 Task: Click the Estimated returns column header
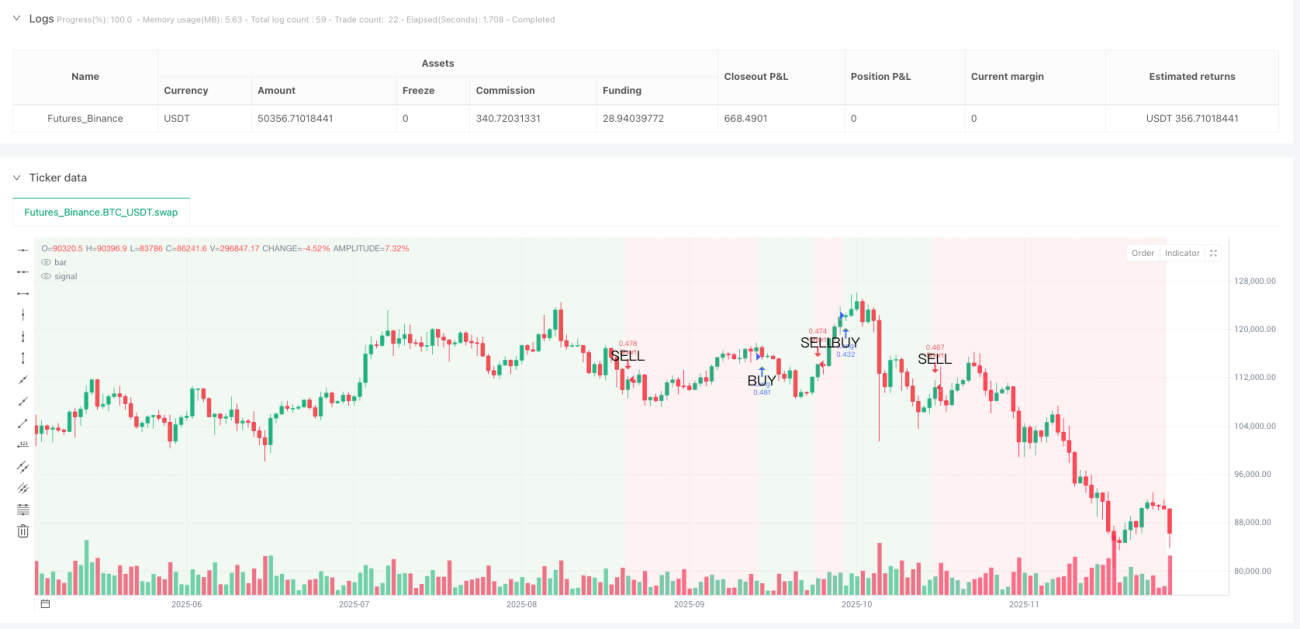coord(1192,76)
